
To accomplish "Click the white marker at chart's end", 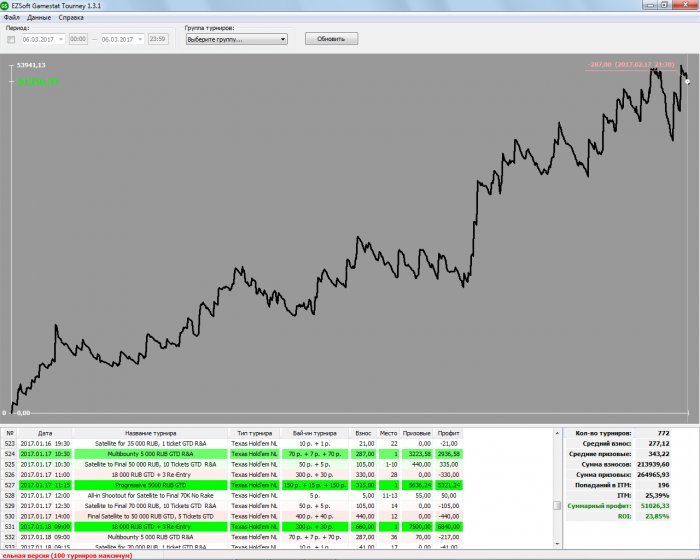I will tap(687, 81).
